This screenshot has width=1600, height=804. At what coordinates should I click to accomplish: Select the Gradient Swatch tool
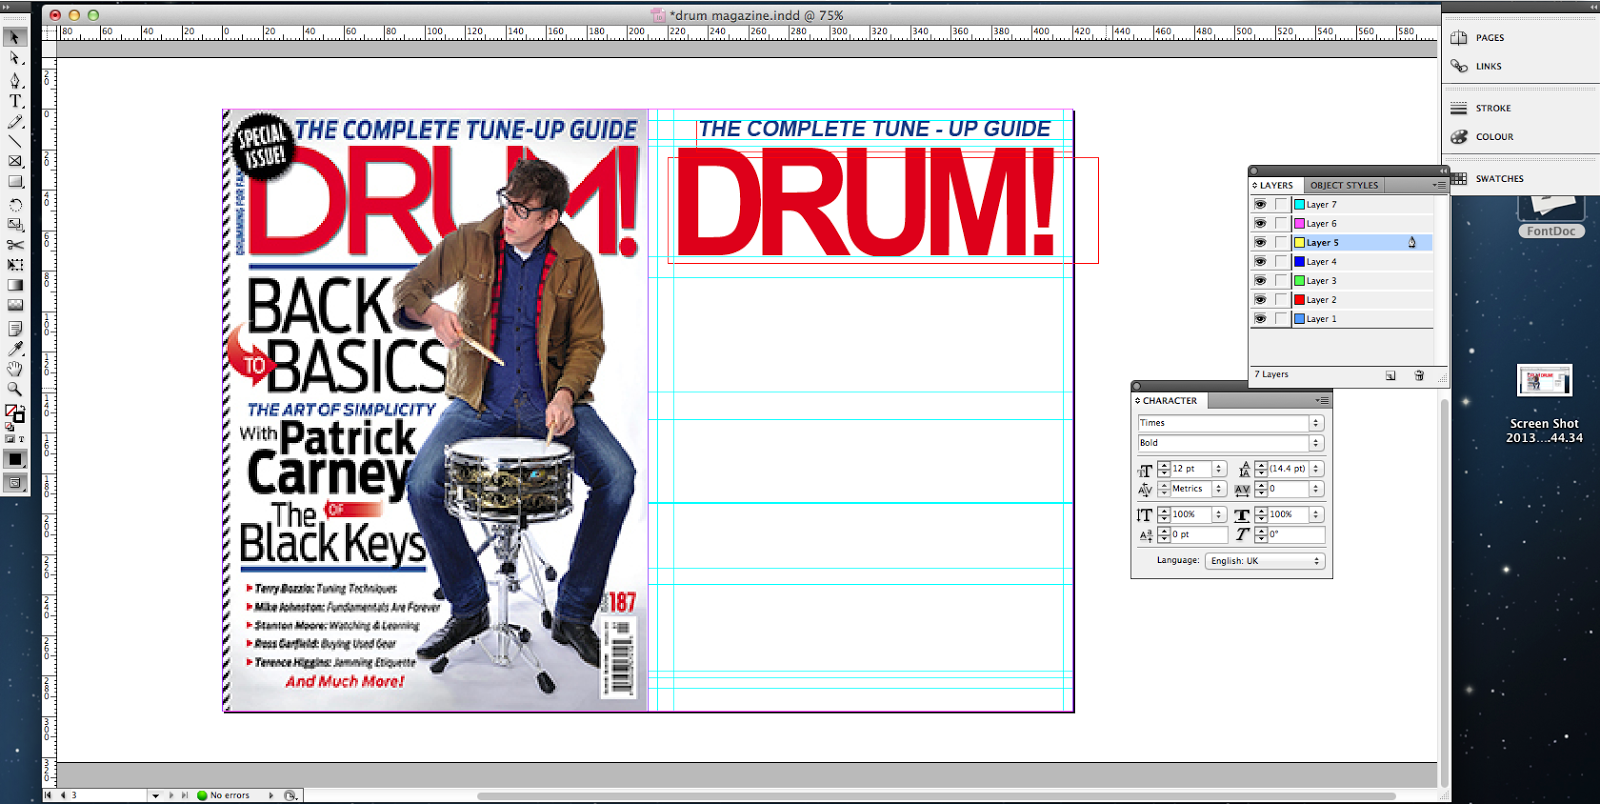(x=15, y=285)
